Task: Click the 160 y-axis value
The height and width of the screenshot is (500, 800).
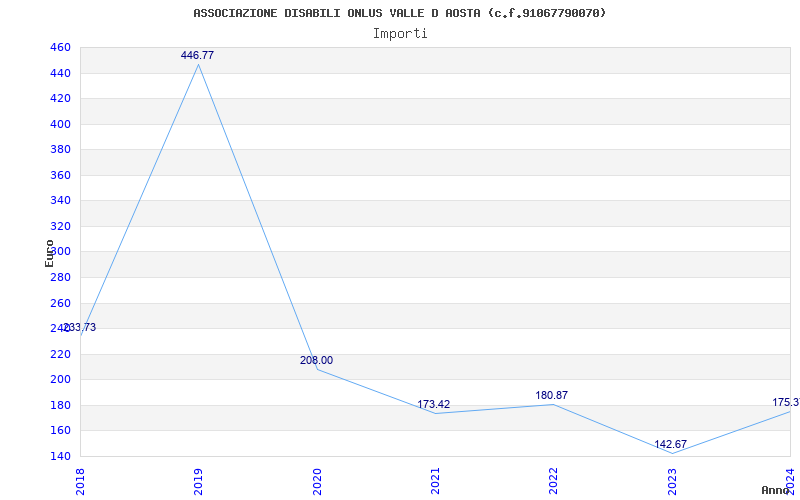Action: pos(60,431)
